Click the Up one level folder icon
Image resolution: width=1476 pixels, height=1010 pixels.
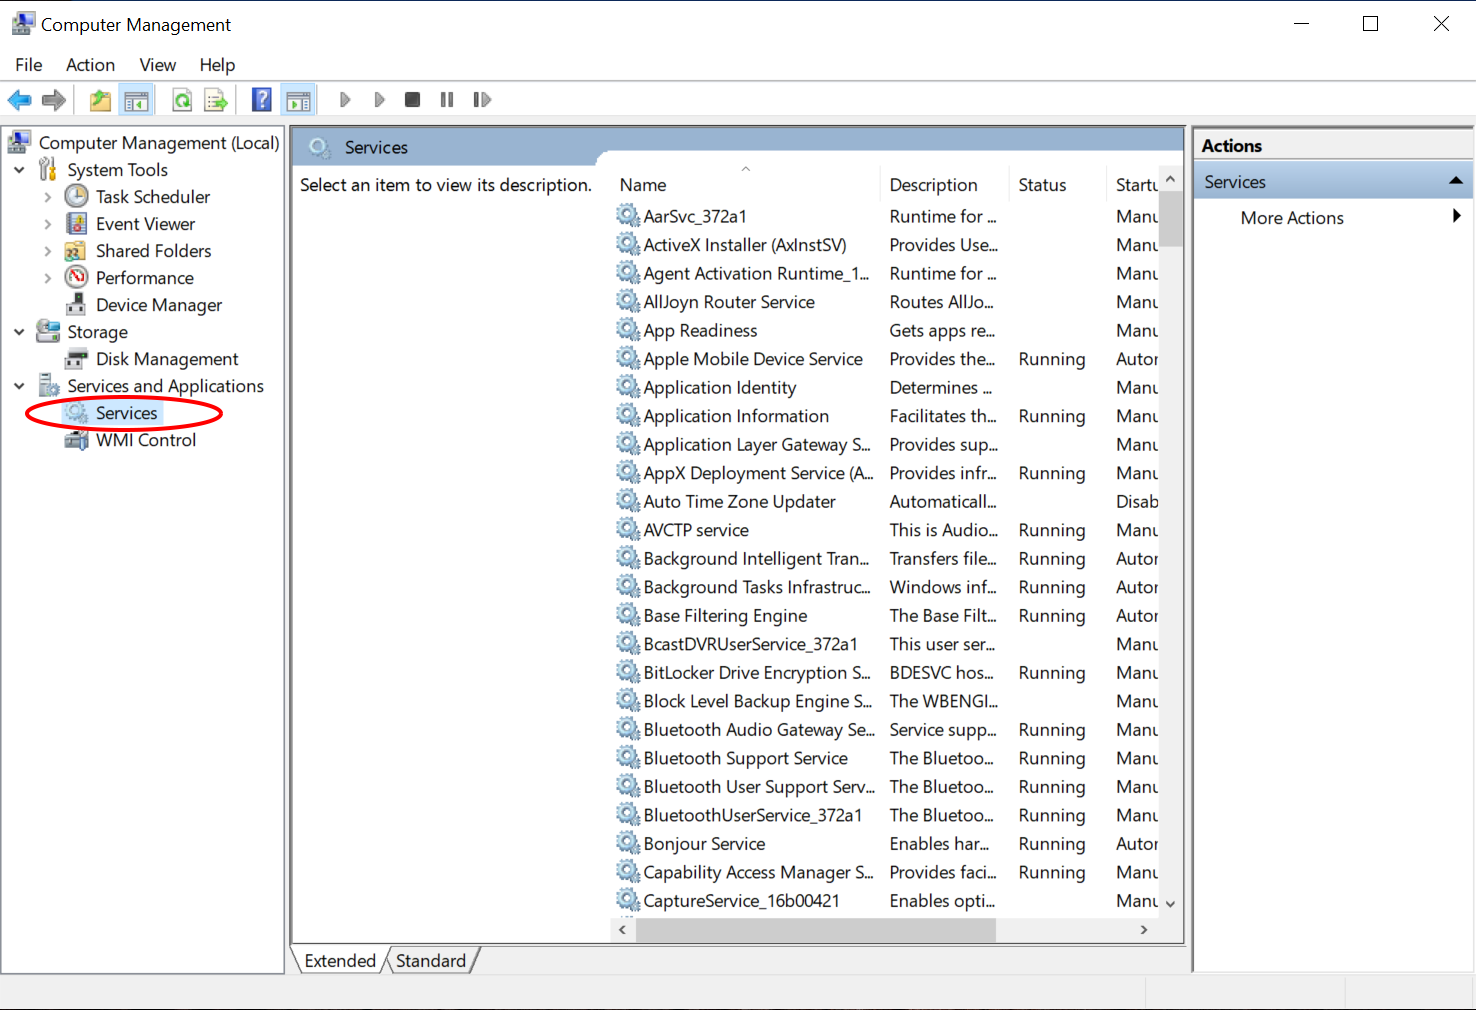pos(100,100)
